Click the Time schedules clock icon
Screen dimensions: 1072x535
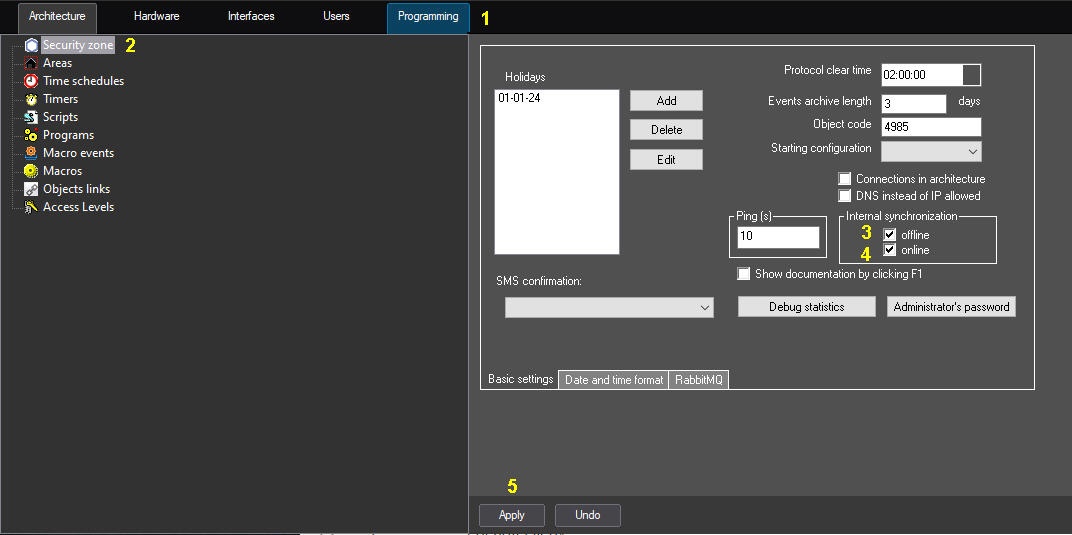[x=31, y=81]
